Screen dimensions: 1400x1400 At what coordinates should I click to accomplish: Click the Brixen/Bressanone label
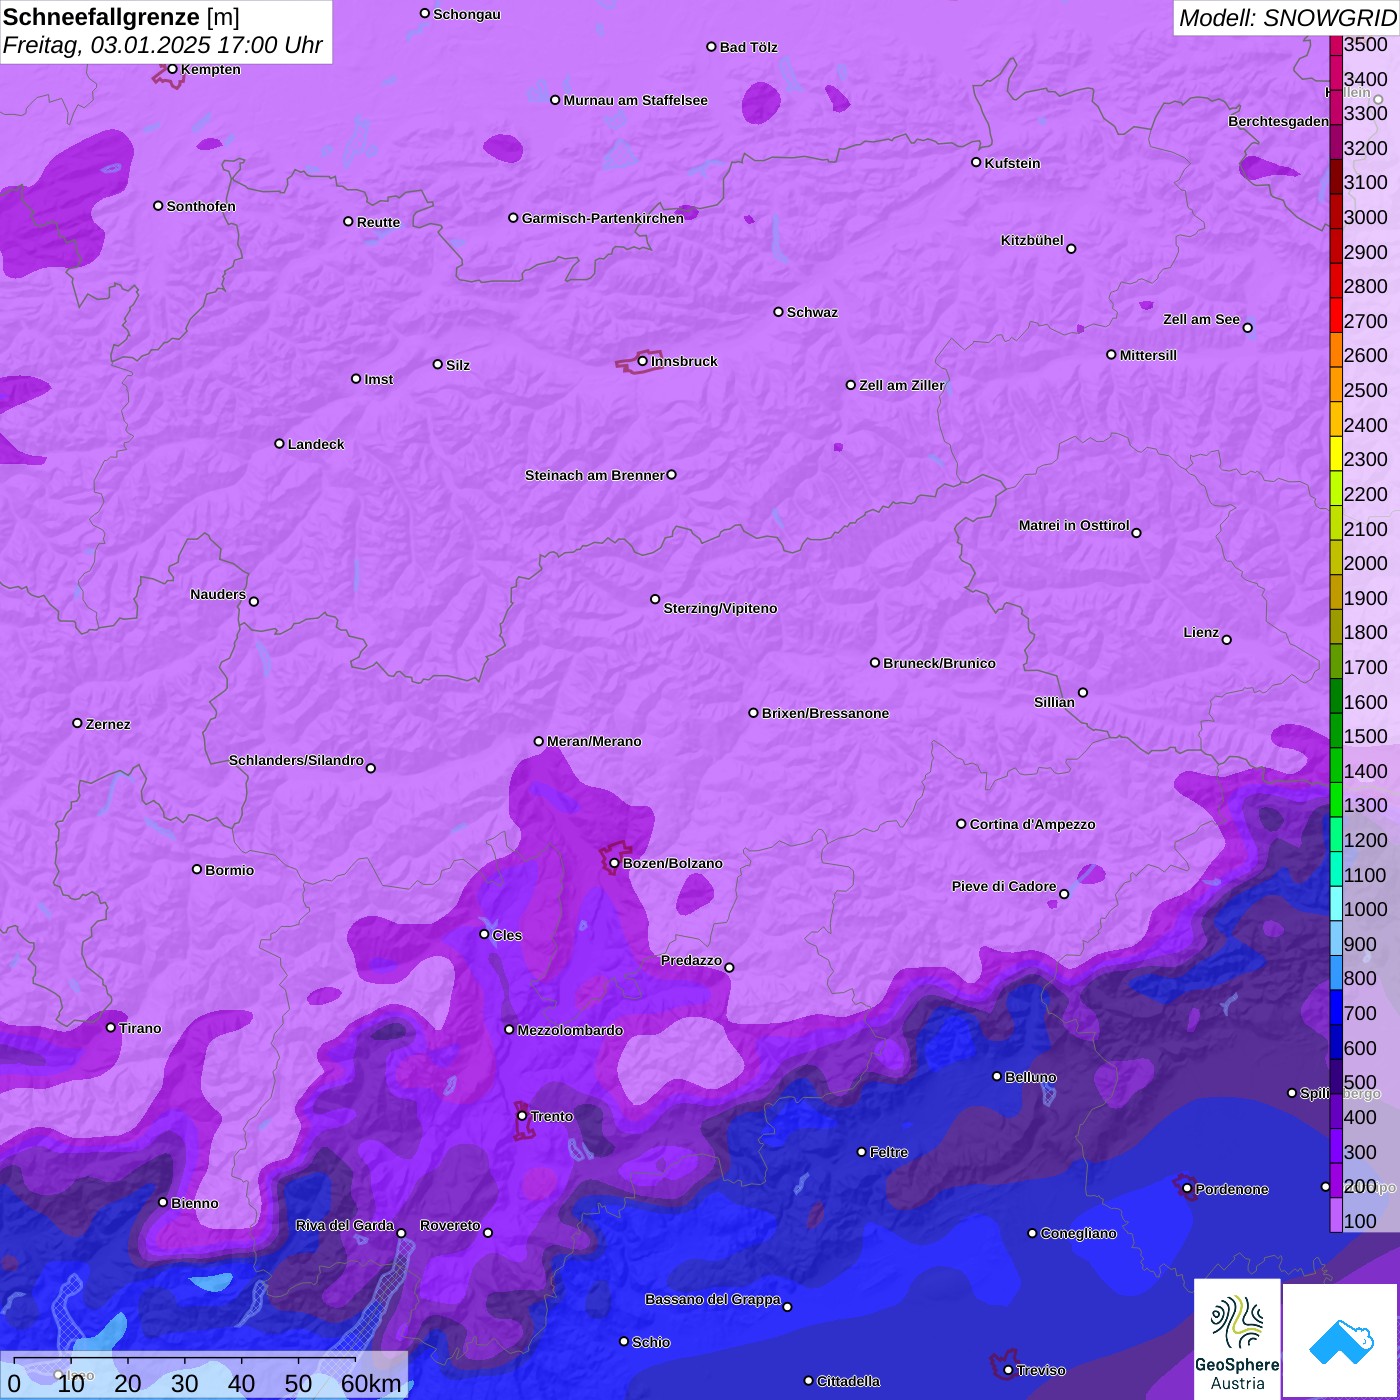coord(826,713)
